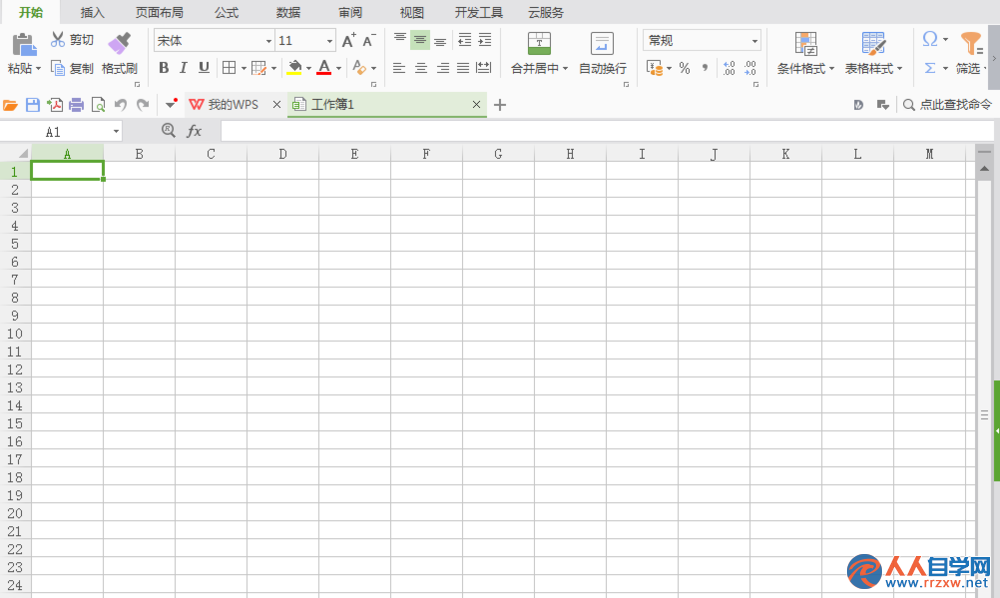The height and width of the screenshot is (598, 1000).
Task: Click the Table Style icon
Action: [x=873, y=43]
